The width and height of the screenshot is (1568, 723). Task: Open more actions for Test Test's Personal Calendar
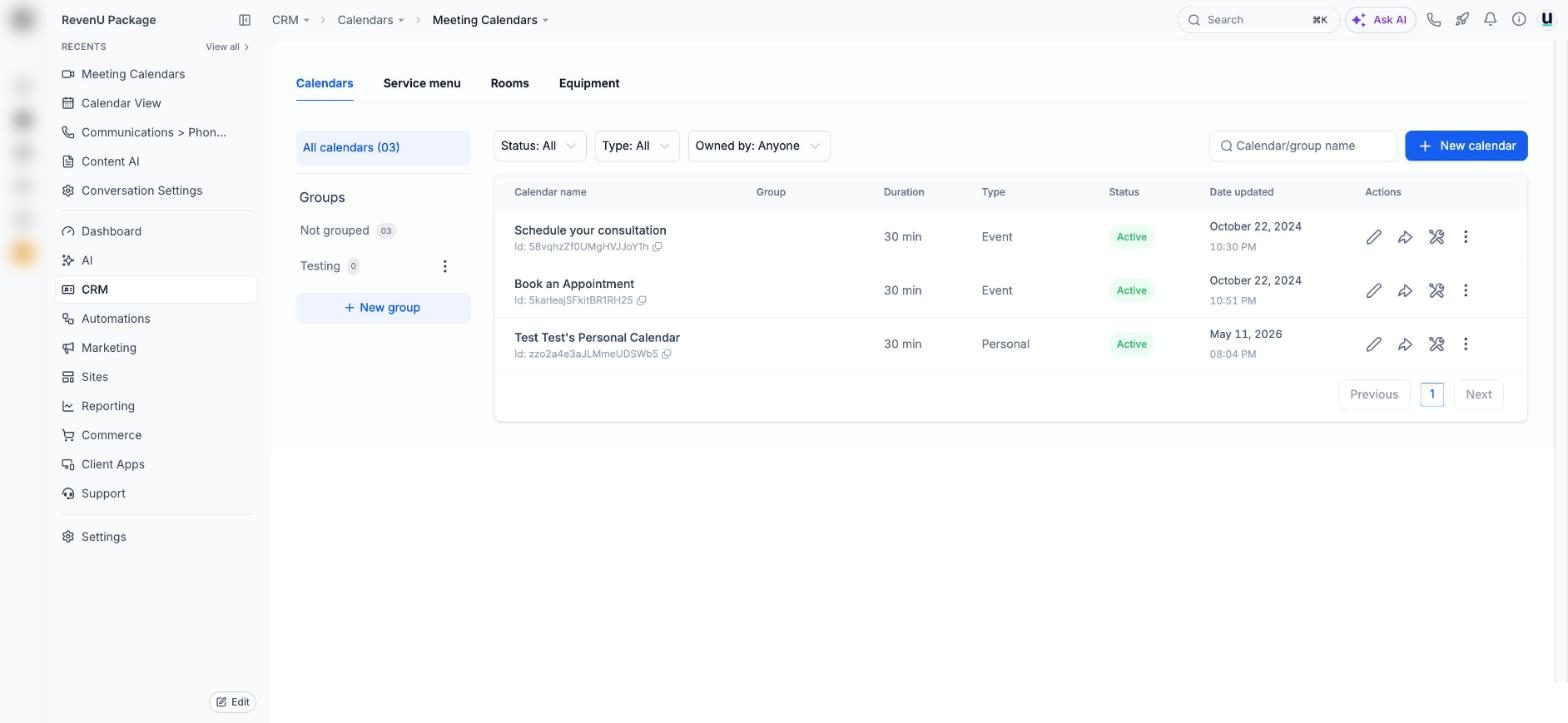click(1466, 344)
